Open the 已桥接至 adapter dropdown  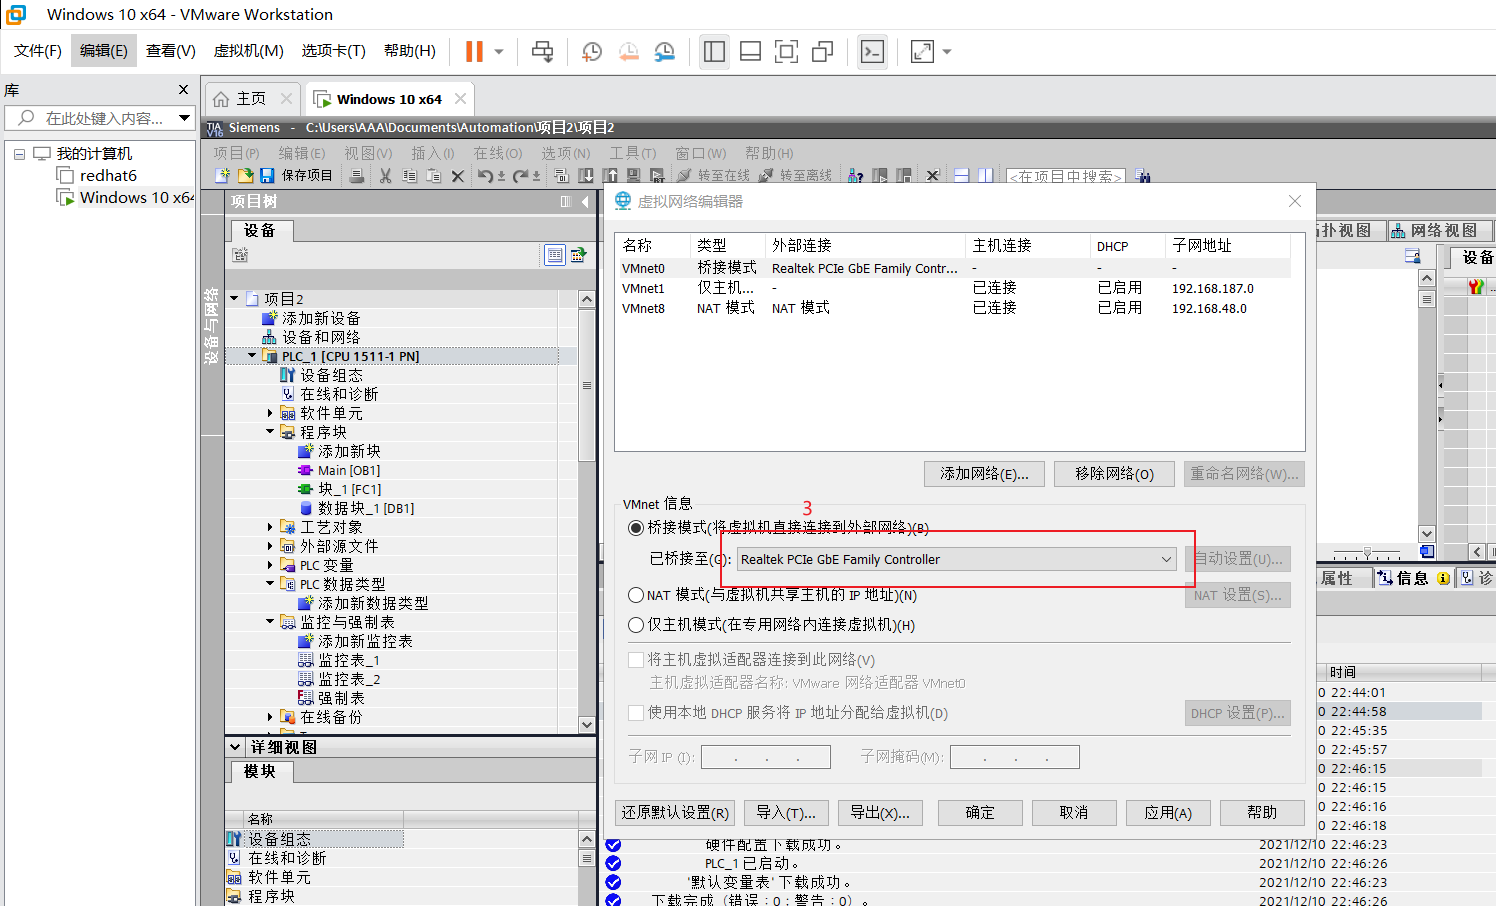(957, 559)
